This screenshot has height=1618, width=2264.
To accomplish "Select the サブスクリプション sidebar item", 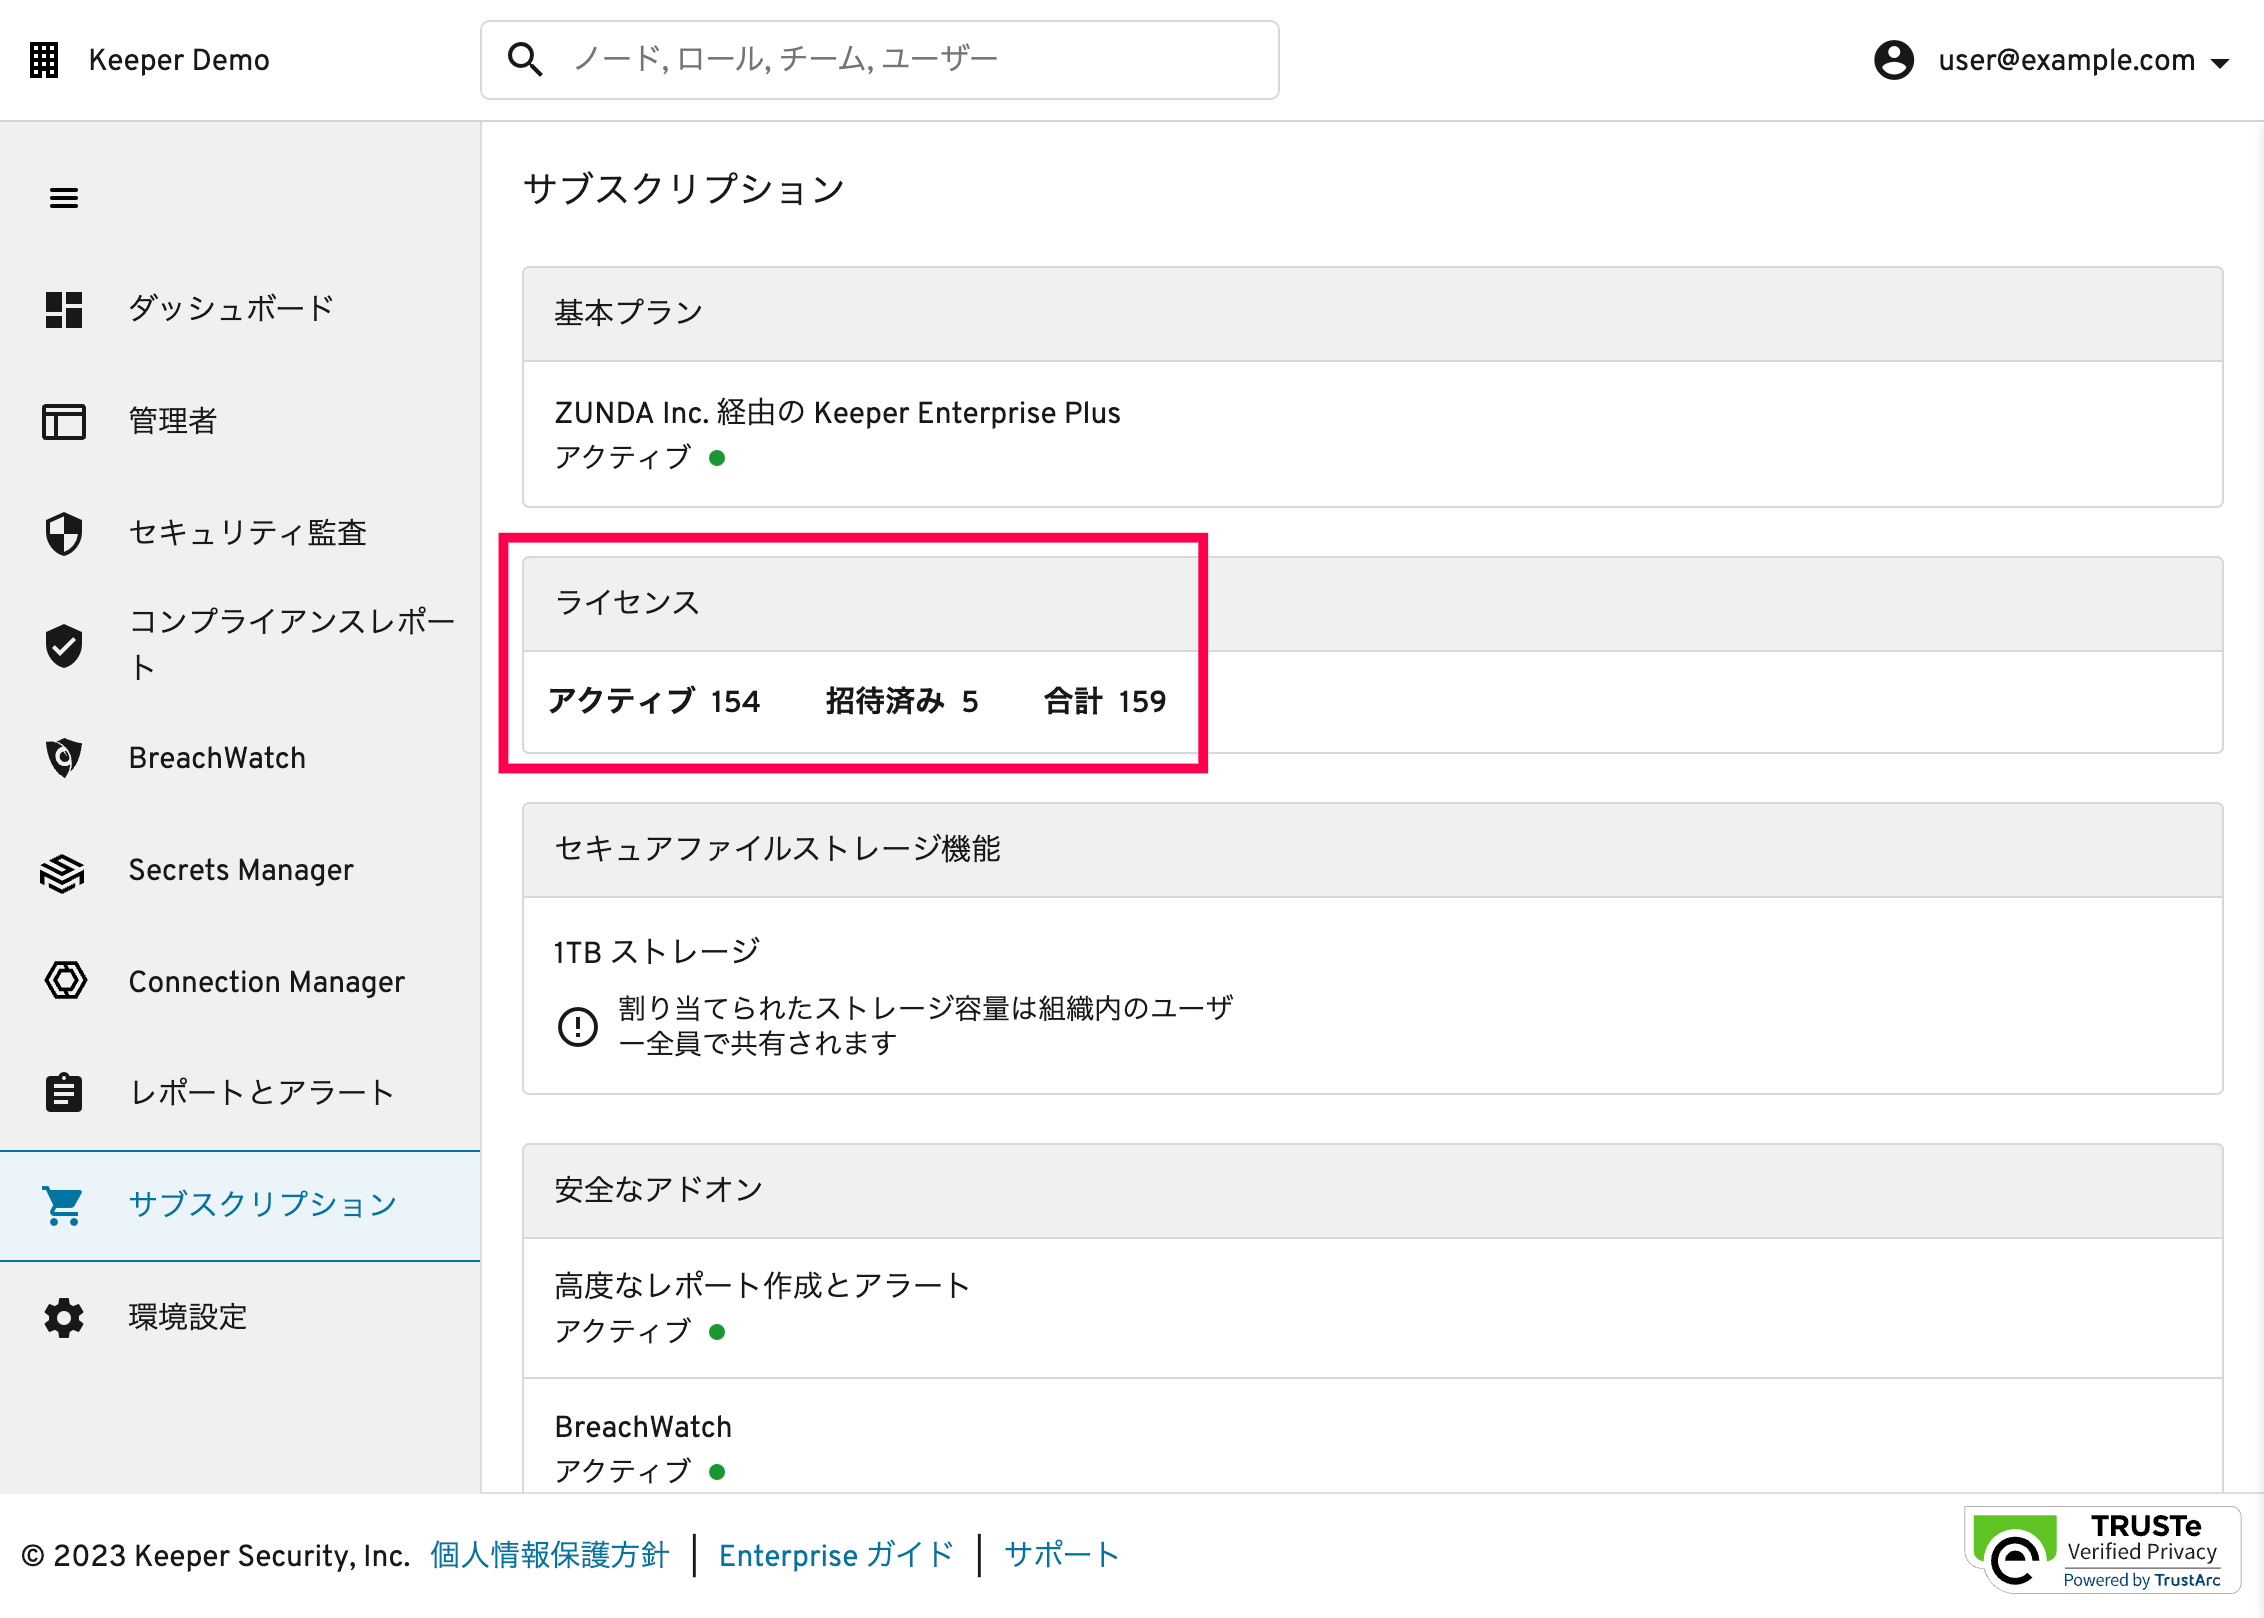I will [262, 1205].
